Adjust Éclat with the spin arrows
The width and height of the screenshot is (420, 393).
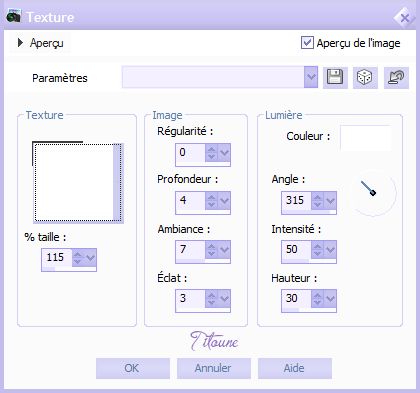[x=211, y=299]
